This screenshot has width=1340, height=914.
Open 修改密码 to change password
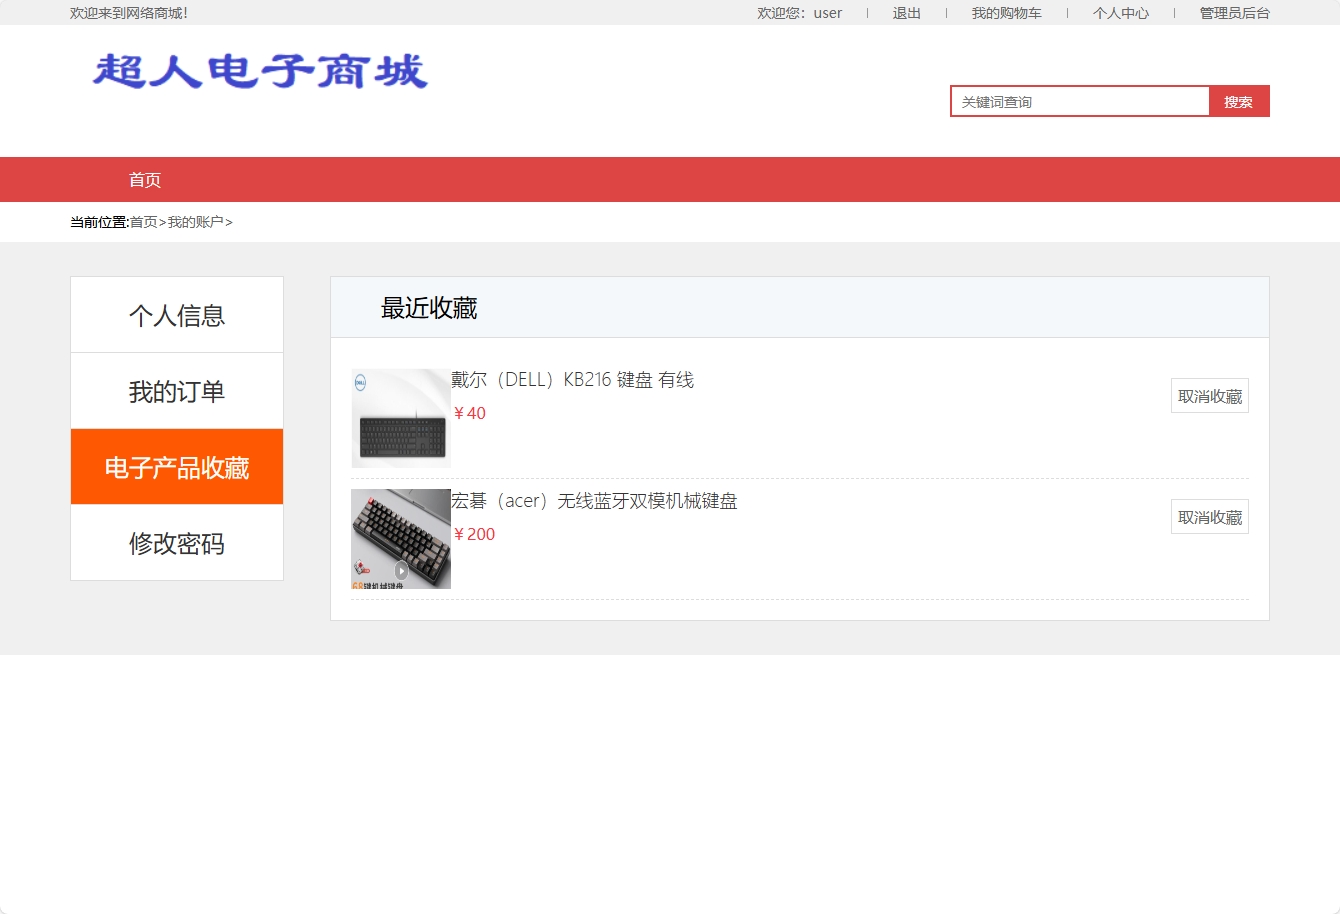pyautogui.click(x=177, y=543)
